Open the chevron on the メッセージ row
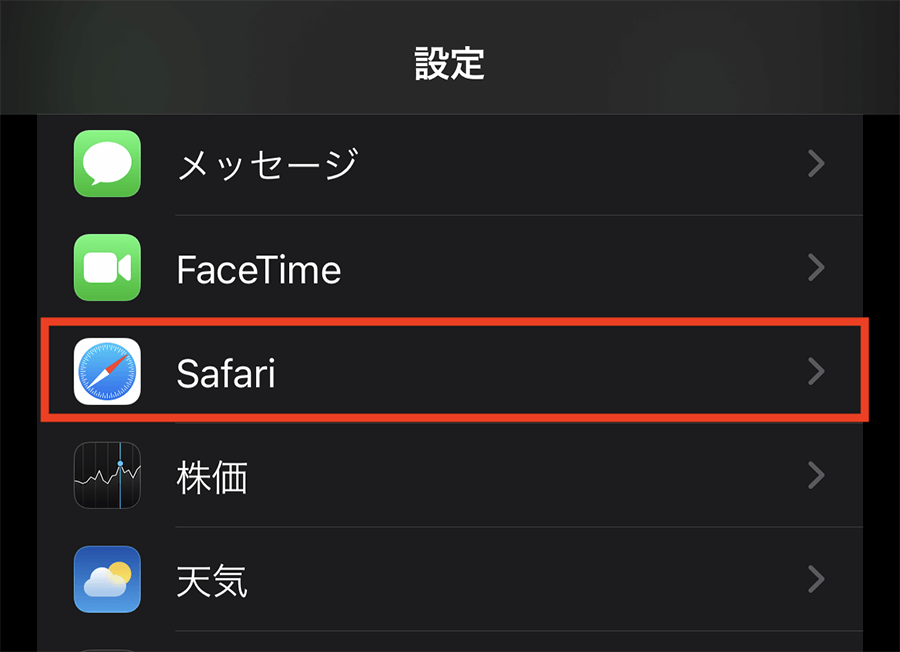Screen dimensions: 900x652 816,163
